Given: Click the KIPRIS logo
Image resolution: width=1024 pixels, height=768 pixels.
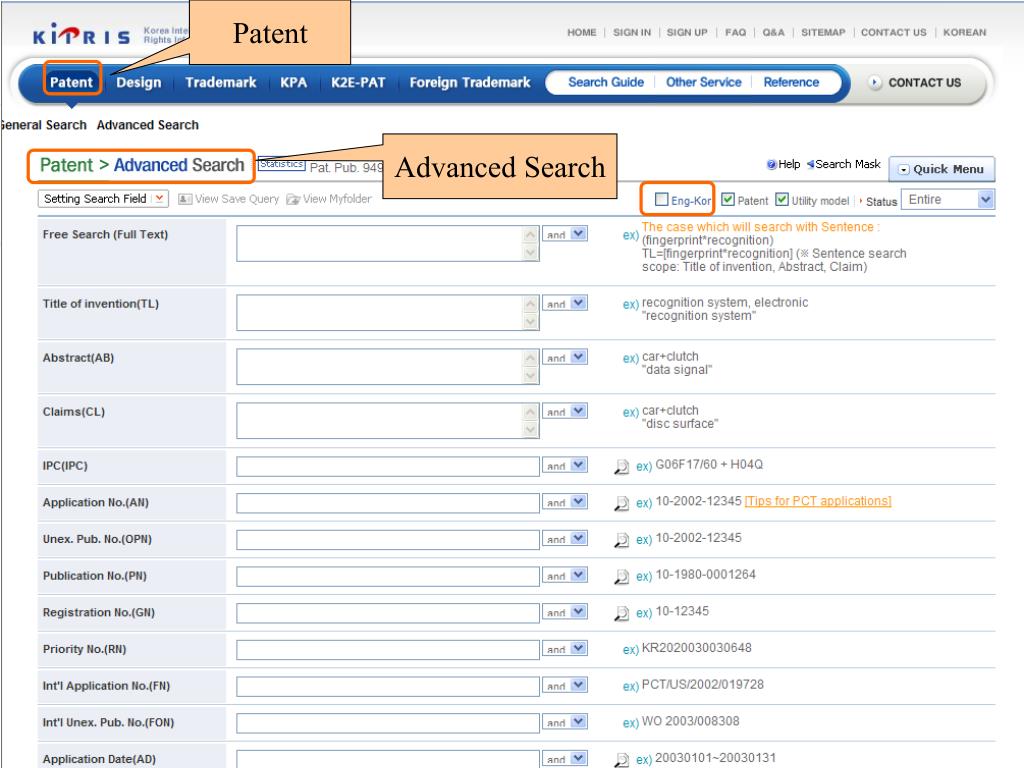Looking at the screenshot, I should pos(82,35).
